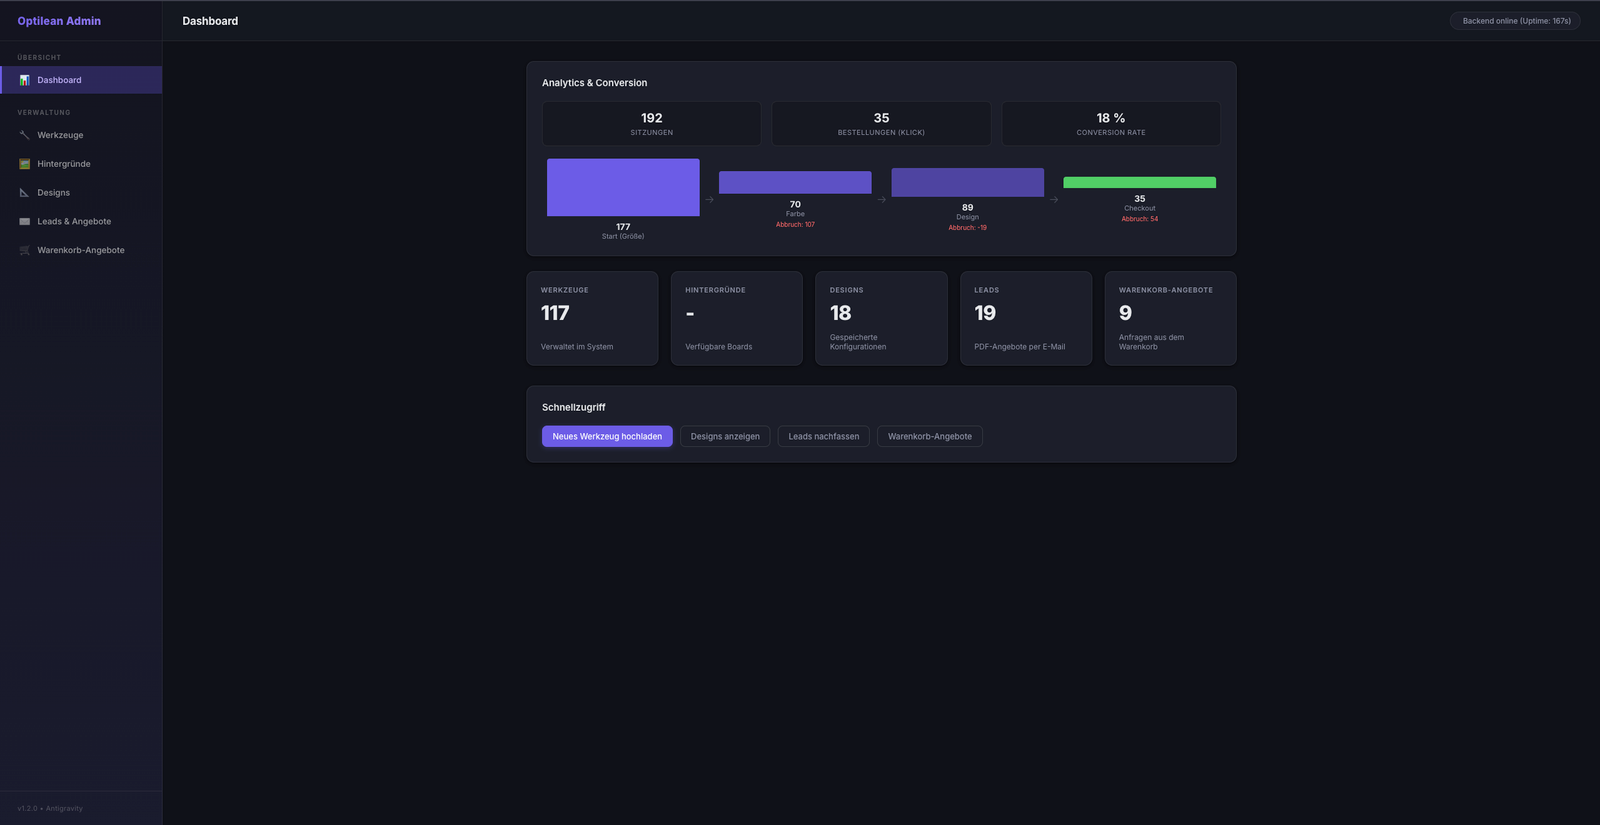Click Designs anzeigen button
This screenshot has width=1600, height=825.
[x=725, y=436]
